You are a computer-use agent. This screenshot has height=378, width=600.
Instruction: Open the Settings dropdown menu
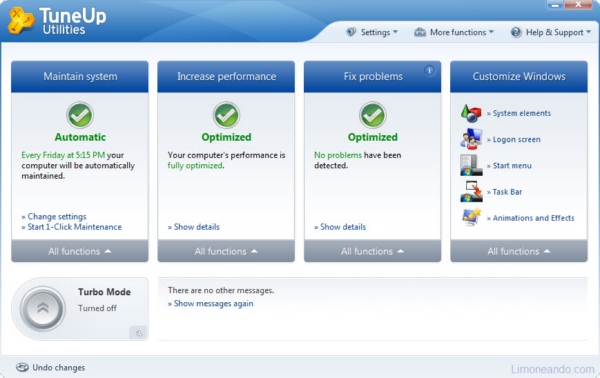pos(372,32)
